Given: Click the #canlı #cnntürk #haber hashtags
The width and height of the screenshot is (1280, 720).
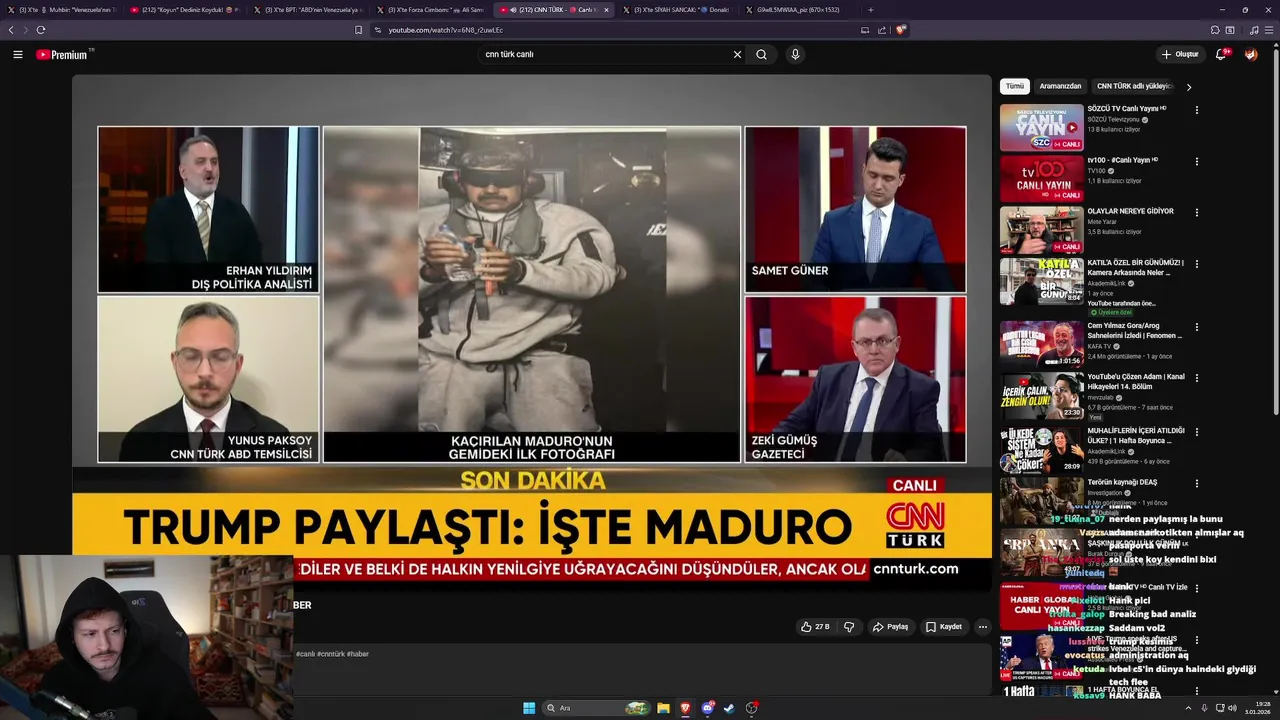Looking at the screenshot, I should pos(332,654).
